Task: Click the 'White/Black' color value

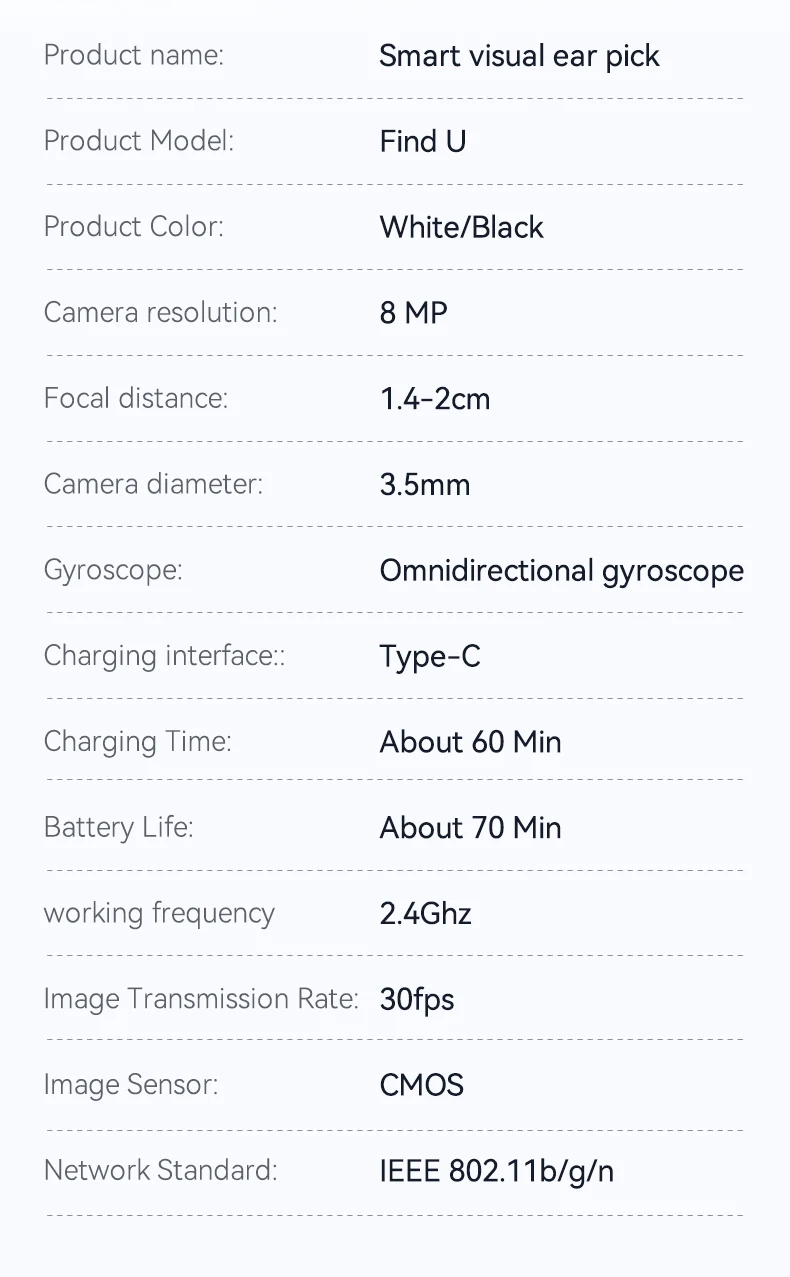Action: 461,227
